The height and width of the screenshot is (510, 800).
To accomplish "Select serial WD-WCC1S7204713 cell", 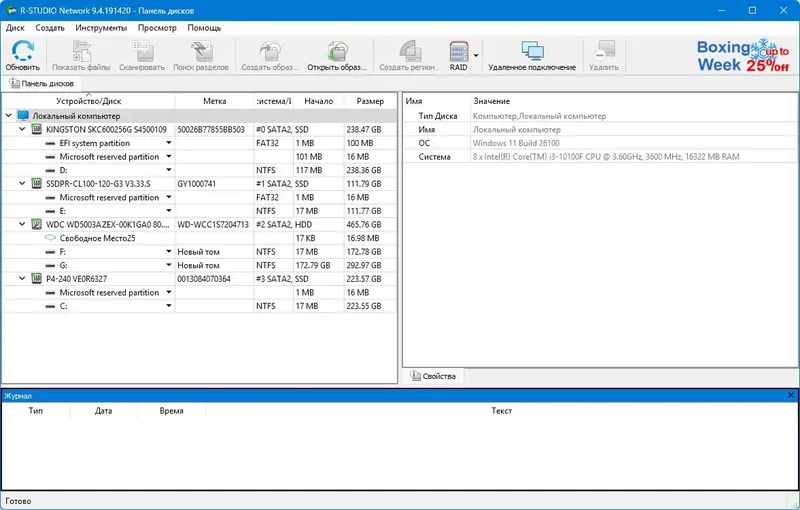I will 213,224.
